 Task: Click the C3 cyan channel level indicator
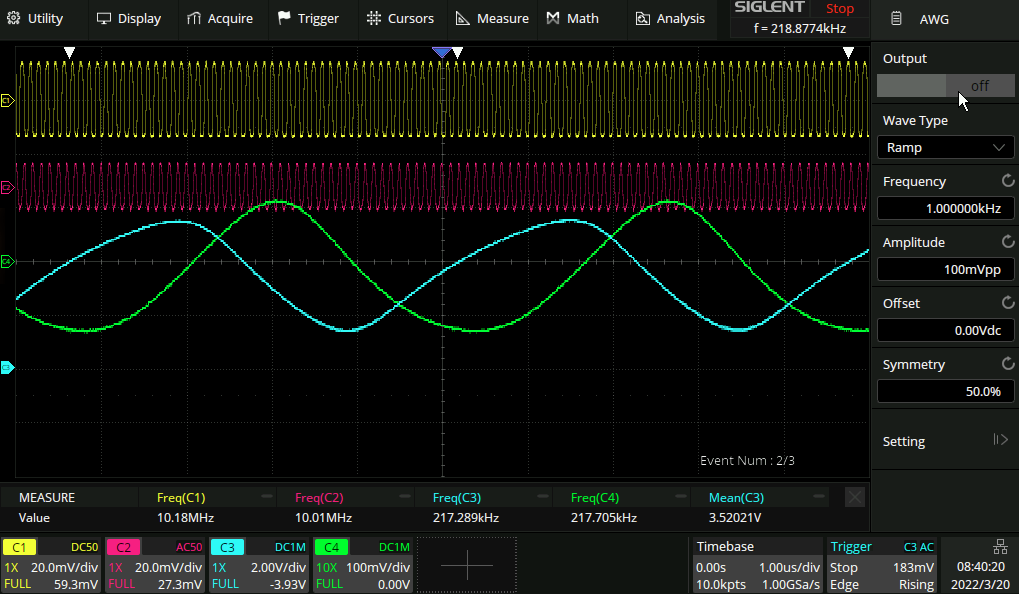coord(7,367)
